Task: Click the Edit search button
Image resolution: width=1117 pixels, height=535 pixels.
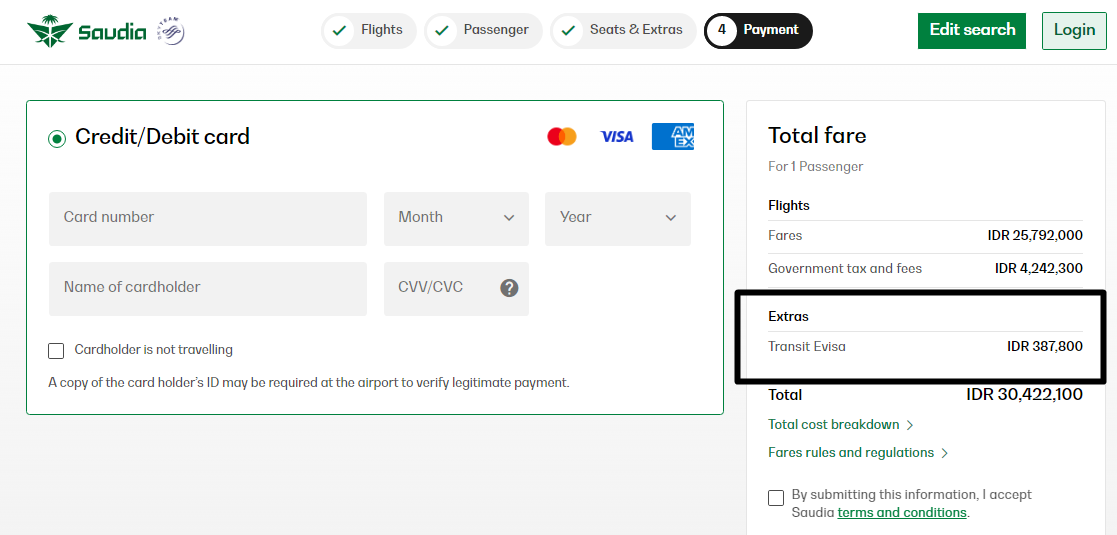Action: click(x=972, y=30)
